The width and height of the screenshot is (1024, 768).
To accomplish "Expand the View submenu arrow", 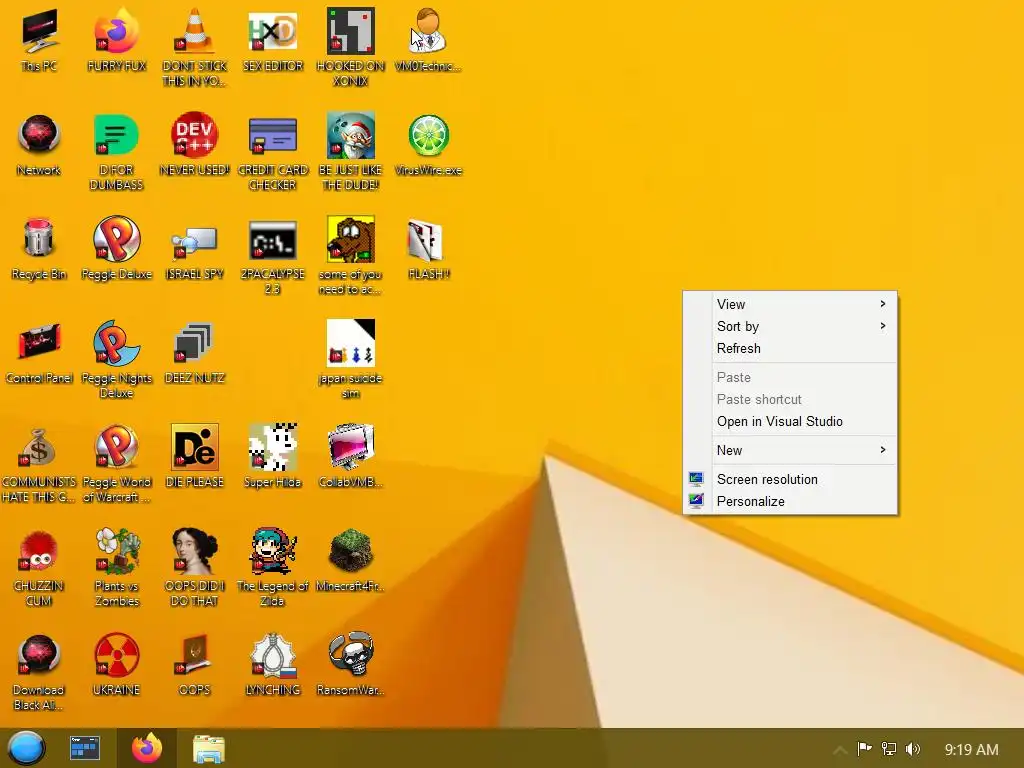I will pos(882,304).
